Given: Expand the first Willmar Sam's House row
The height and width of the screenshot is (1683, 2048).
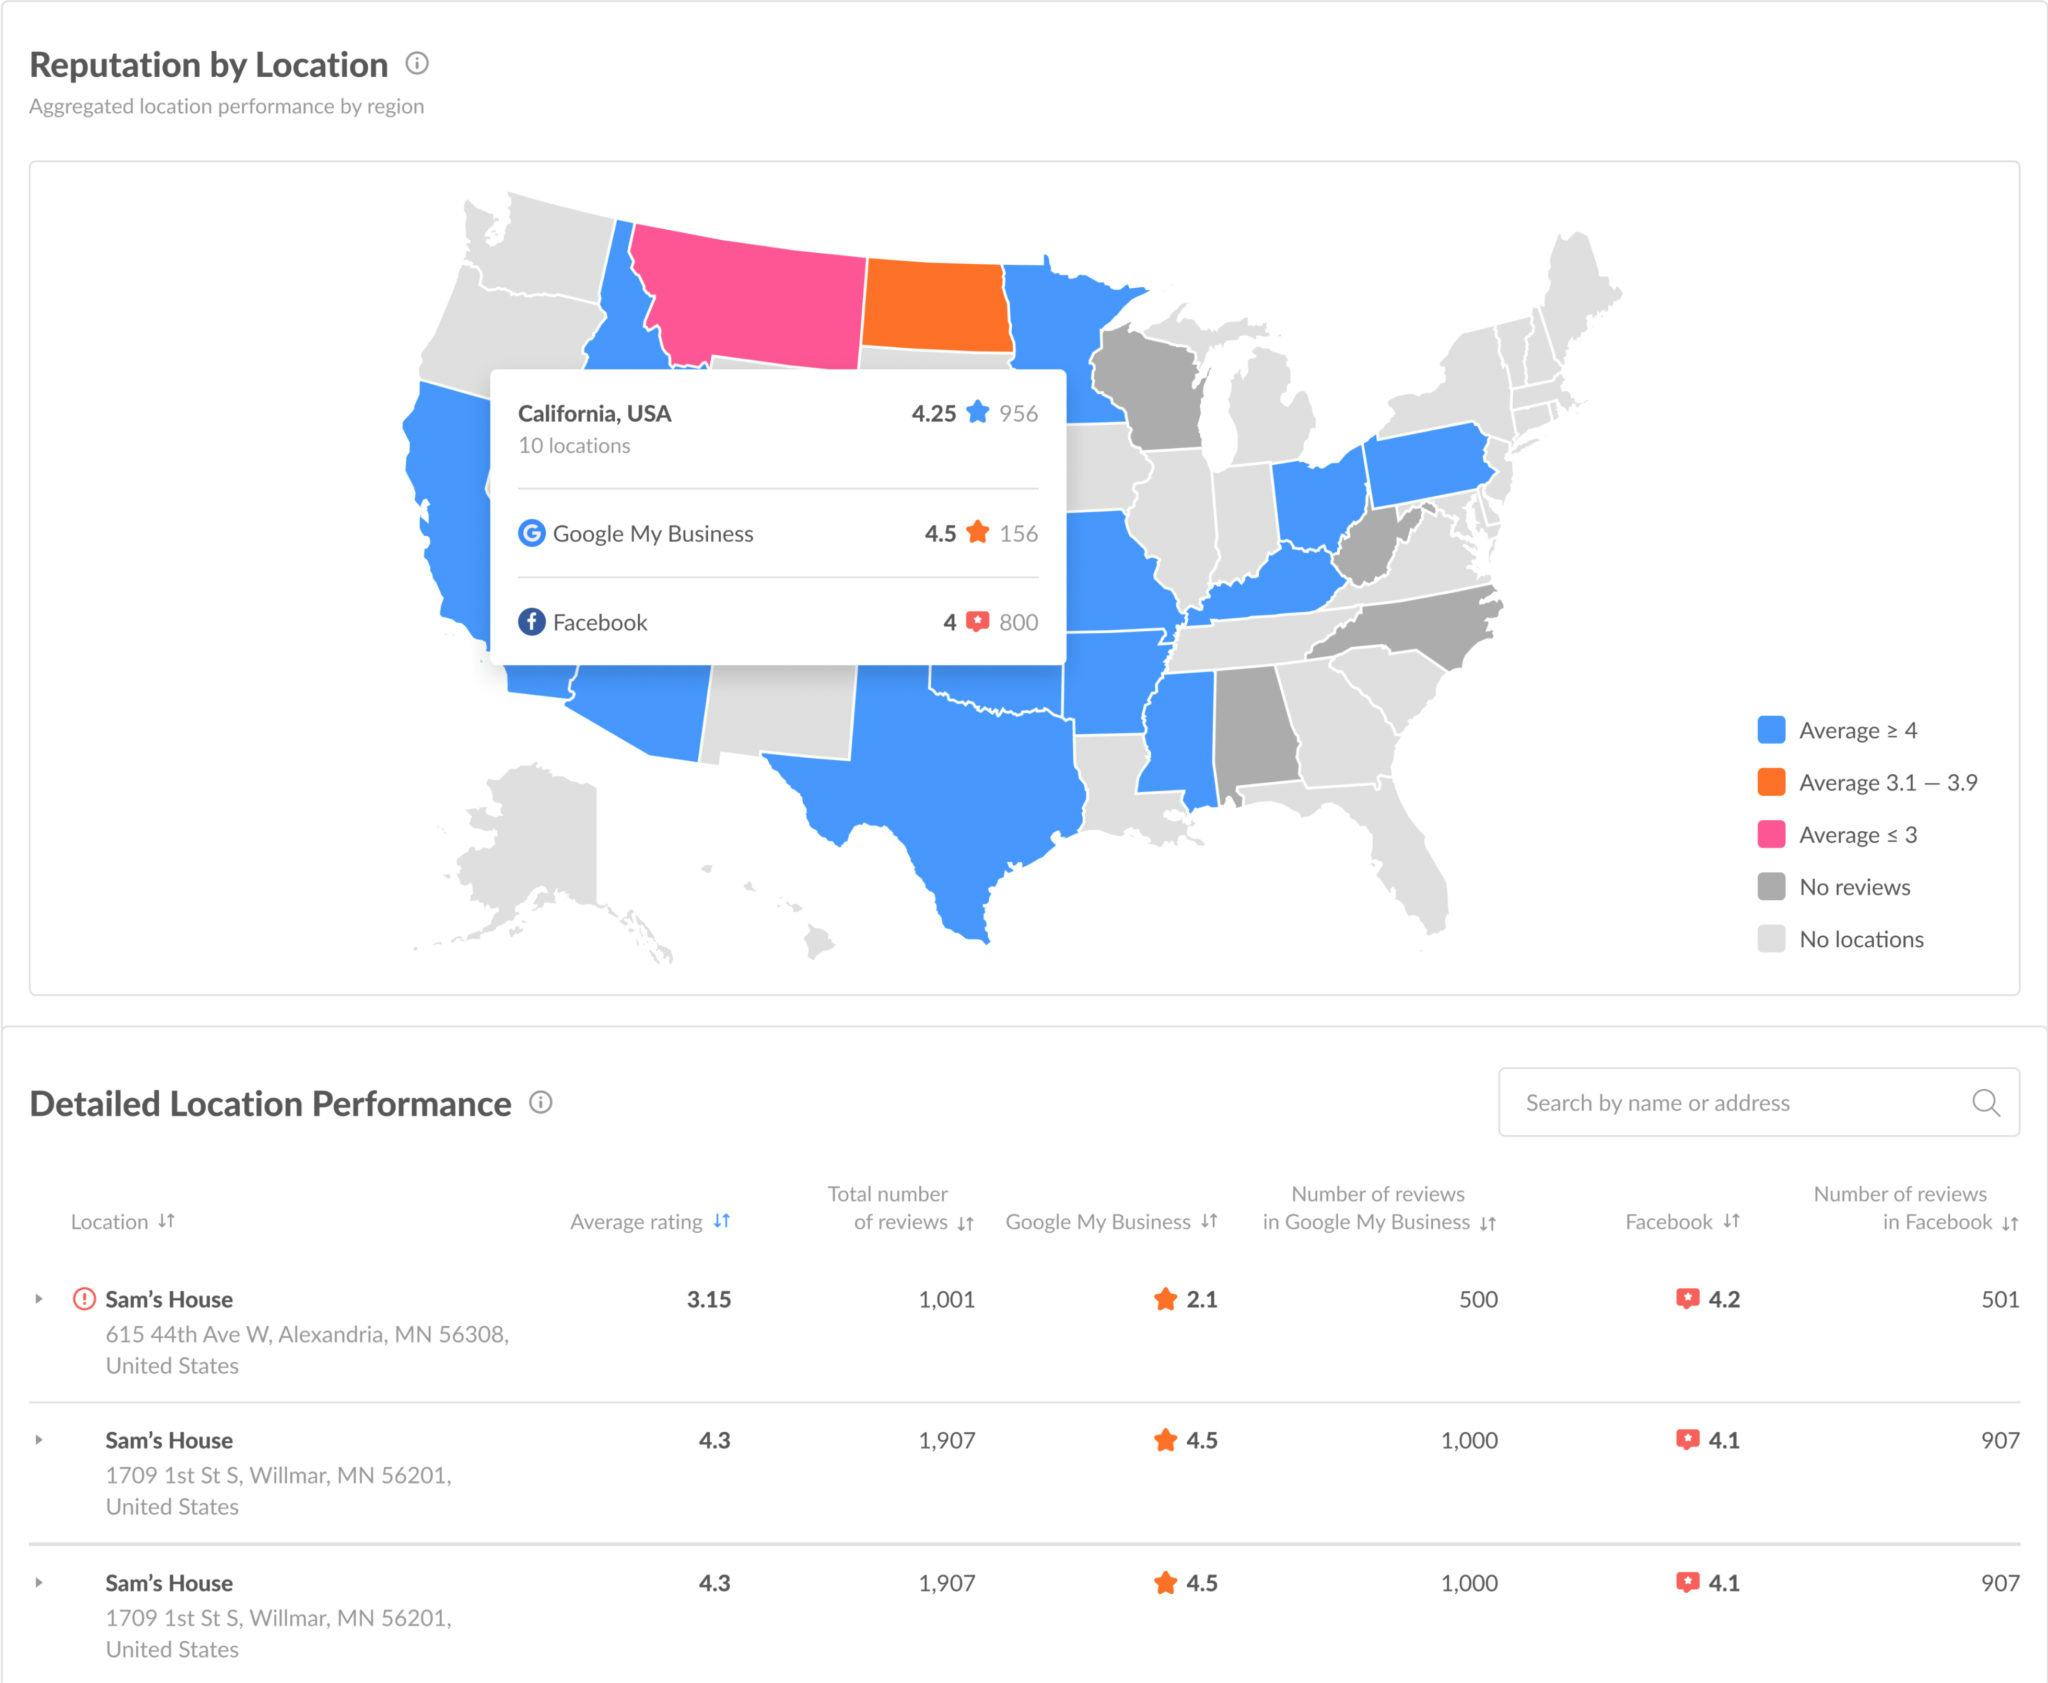Looking at the screenshot, I should (39, 1440).
